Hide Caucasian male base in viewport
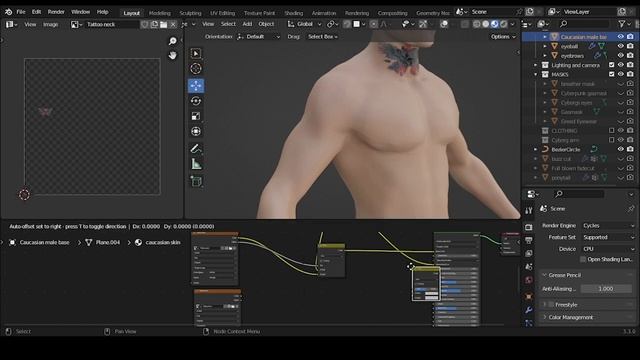Screen dimensions: 640x360 621,37
